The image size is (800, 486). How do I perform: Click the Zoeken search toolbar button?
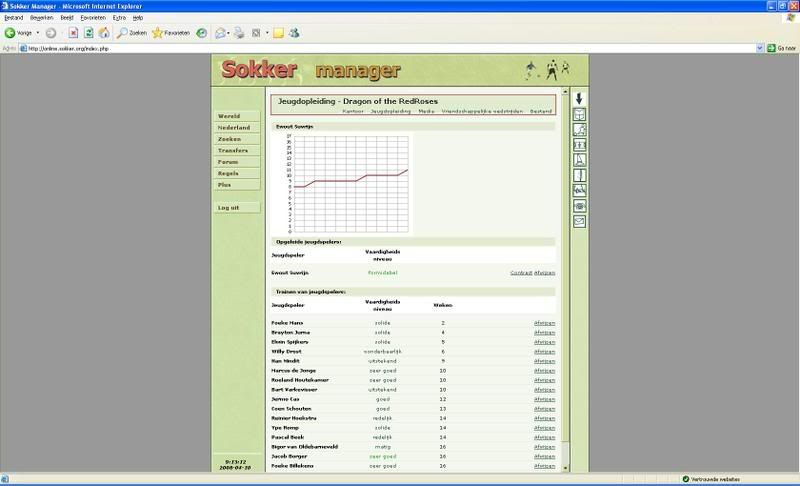point(132,33)
